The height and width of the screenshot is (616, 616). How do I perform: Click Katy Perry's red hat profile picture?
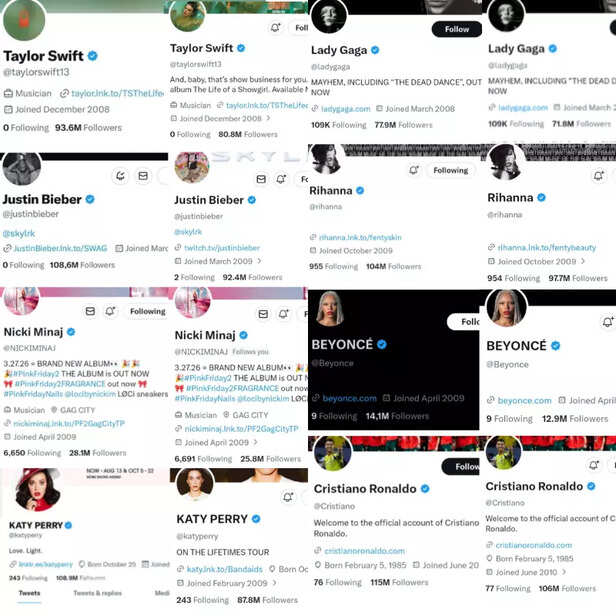coord(37,490)
